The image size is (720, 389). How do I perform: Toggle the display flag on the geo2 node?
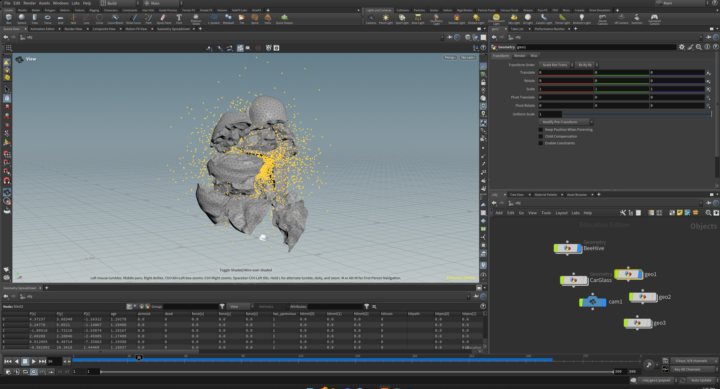(654, 297)
